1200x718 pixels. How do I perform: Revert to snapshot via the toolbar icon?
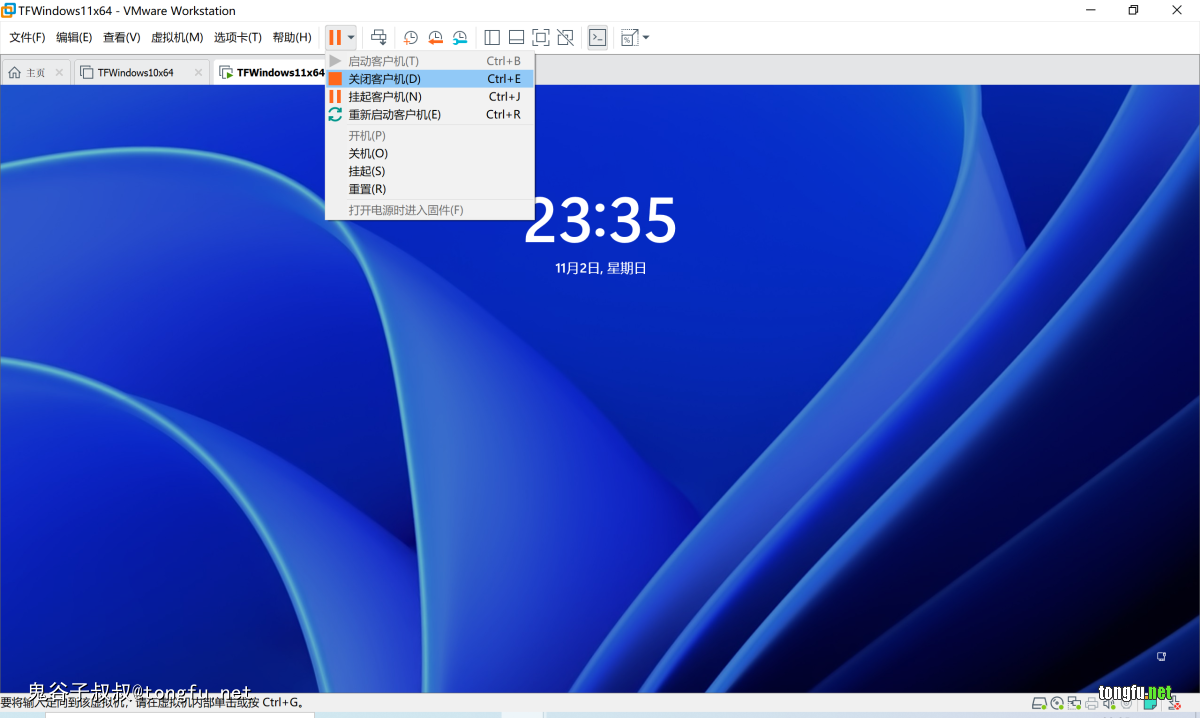(435, 38)
